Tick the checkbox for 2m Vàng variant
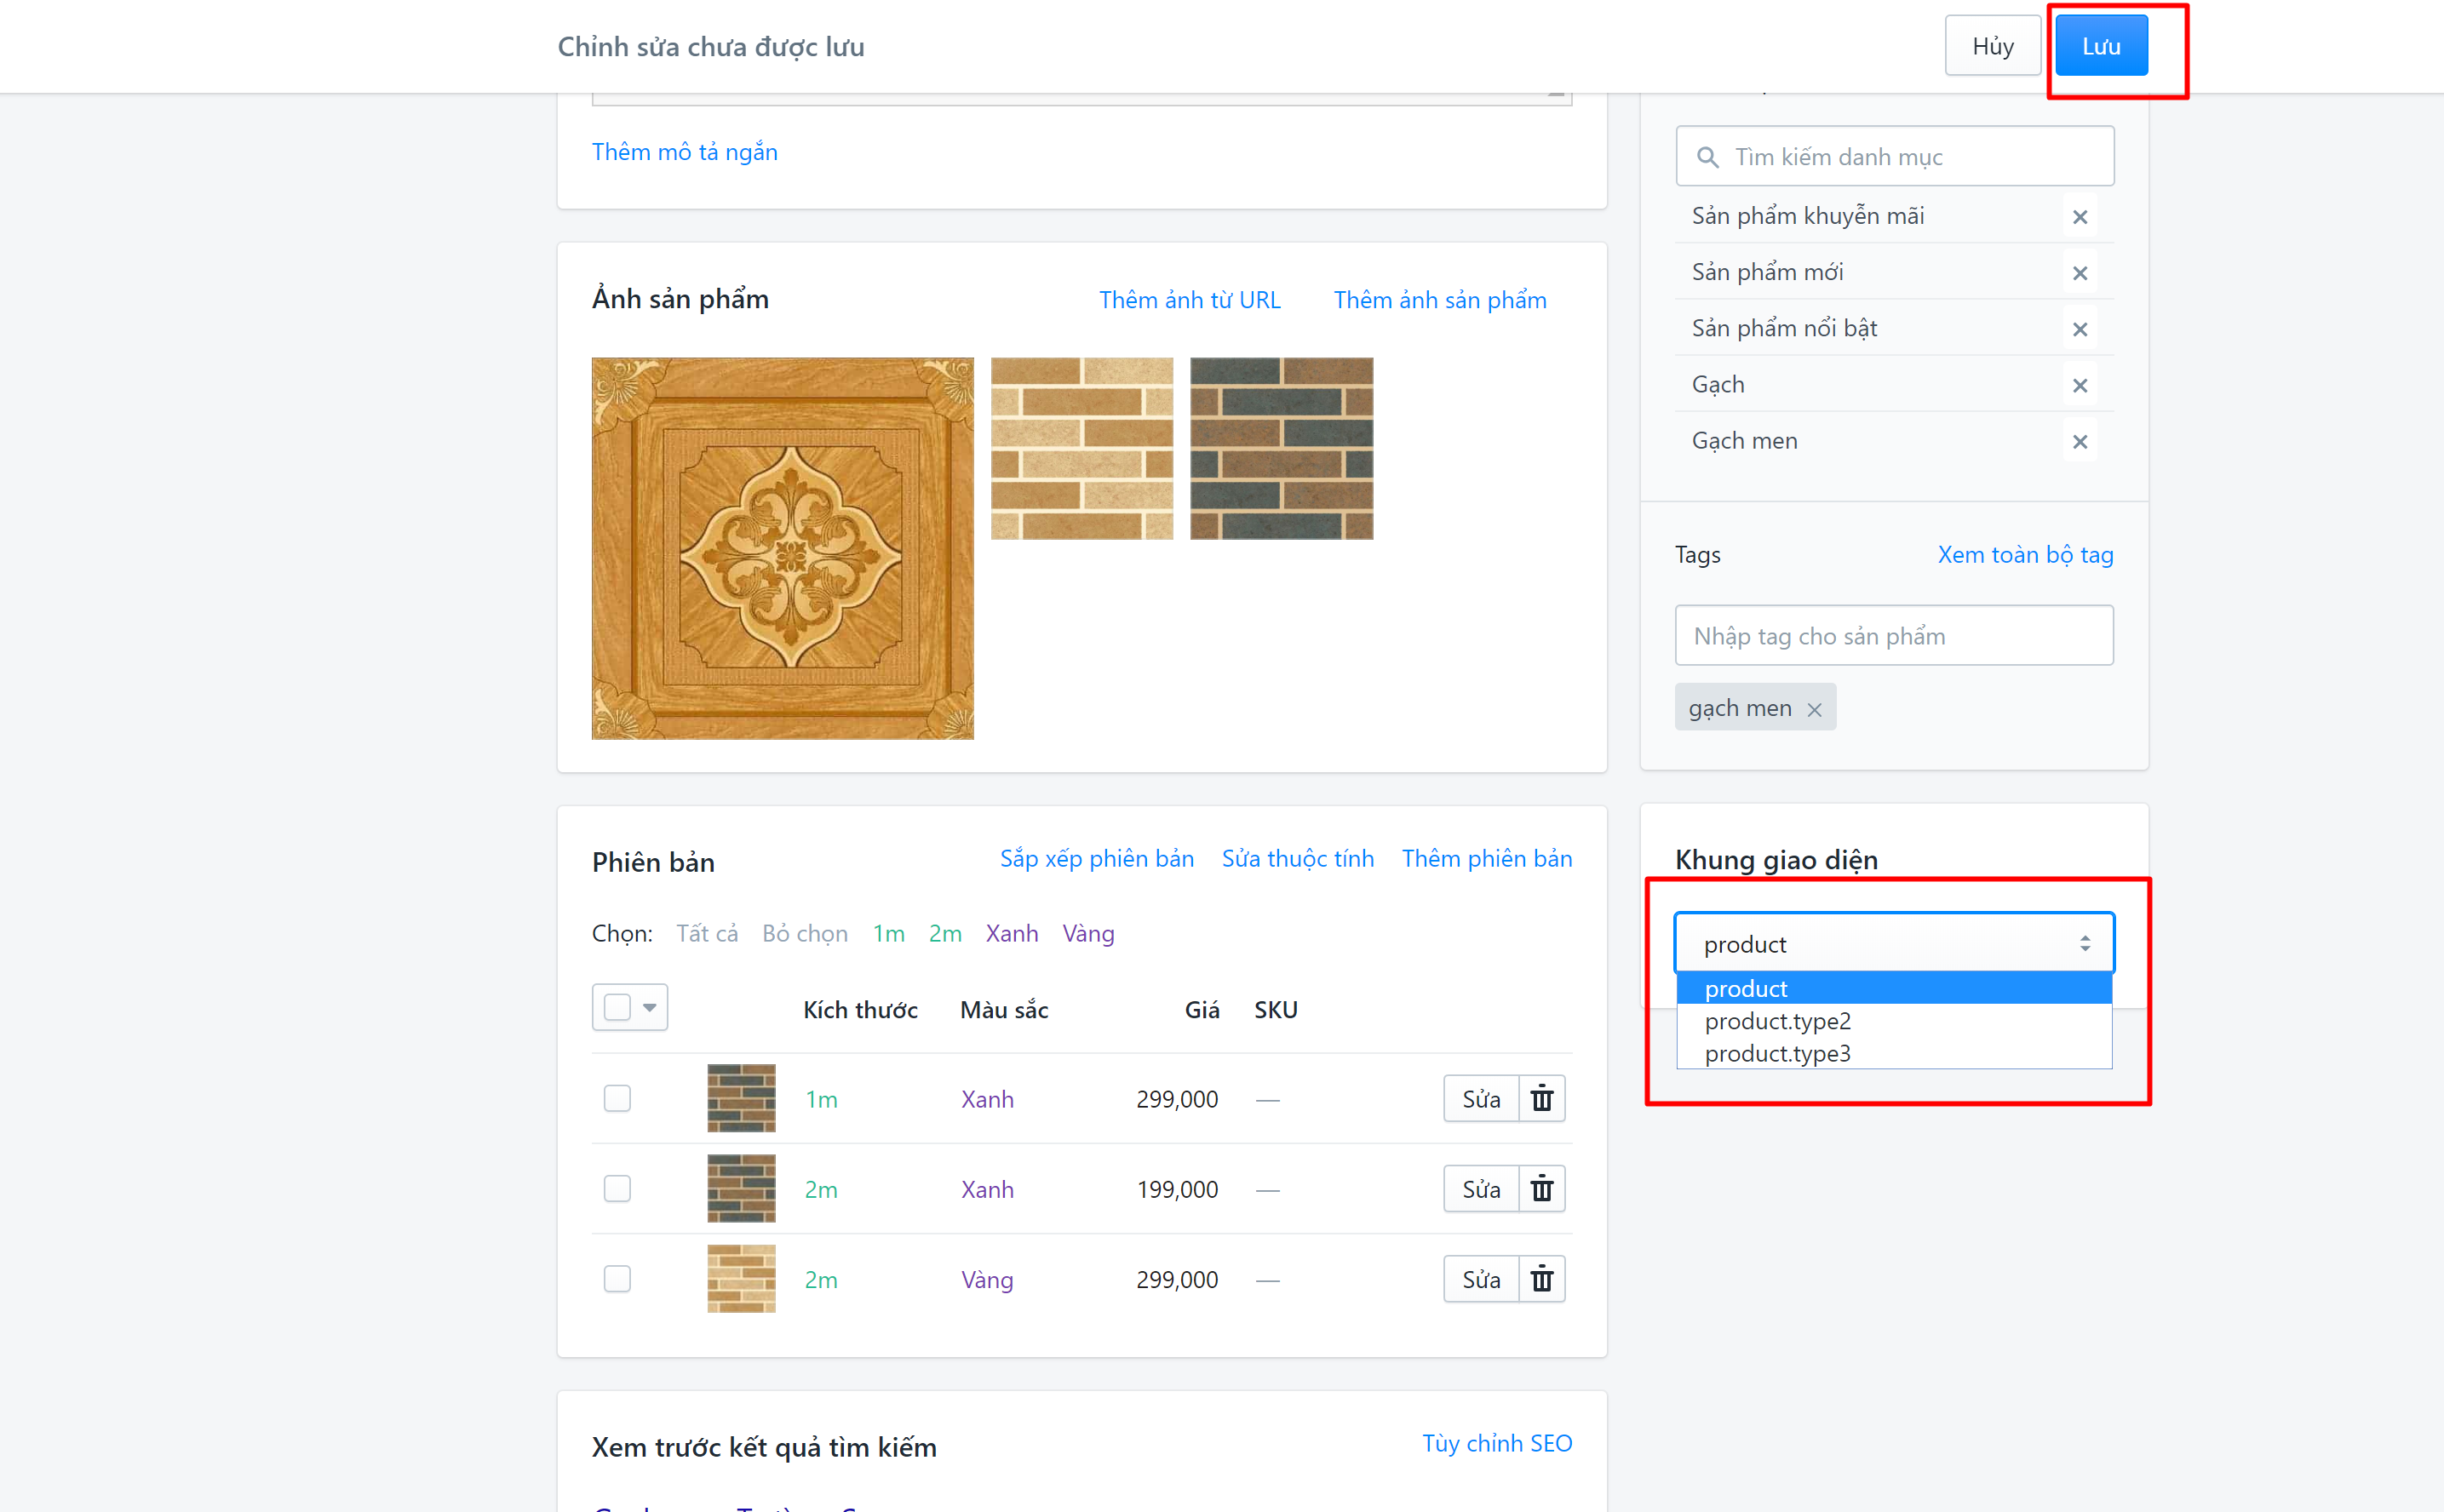2444x1512 pixels. pos(617,1279)
